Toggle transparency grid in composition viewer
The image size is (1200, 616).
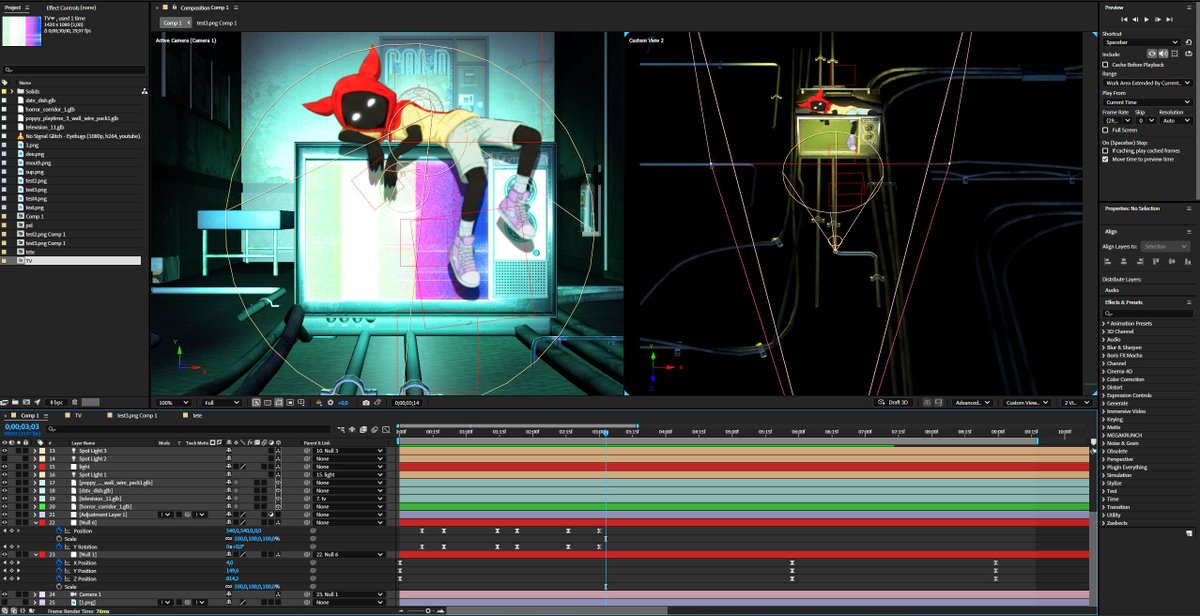point(267,402)
